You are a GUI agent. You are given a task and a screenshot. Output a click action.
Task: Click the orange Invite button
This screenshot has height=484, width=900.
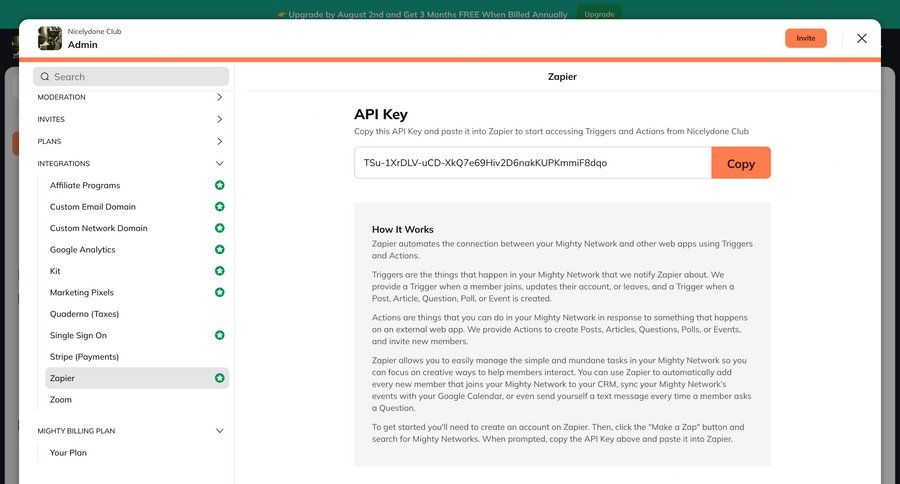[x=805, y=38]
